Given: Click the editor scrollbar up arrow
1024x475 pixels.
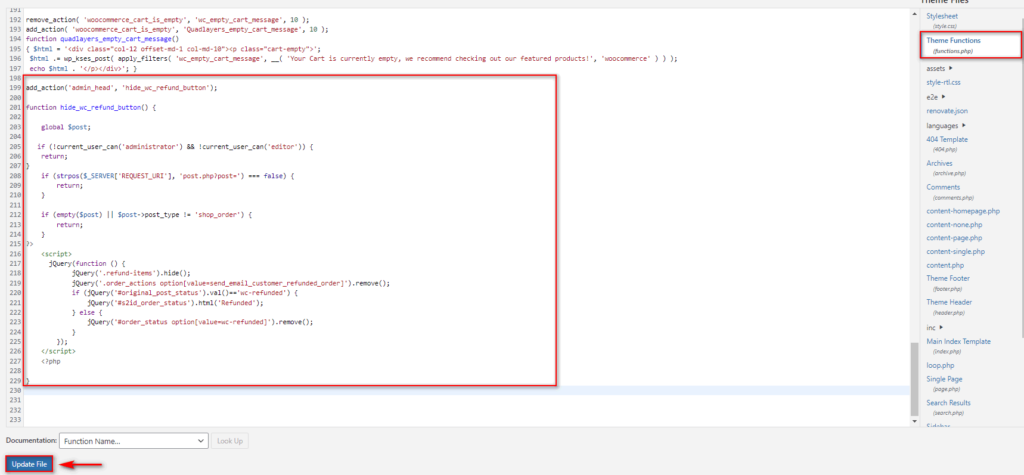Looking at the screenshot, I should pyautogui.click(x=914, y=13).
